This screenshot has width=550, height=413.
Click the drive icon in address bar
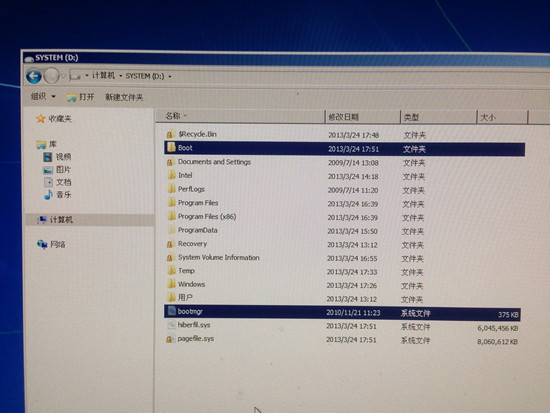click(75, 76)
